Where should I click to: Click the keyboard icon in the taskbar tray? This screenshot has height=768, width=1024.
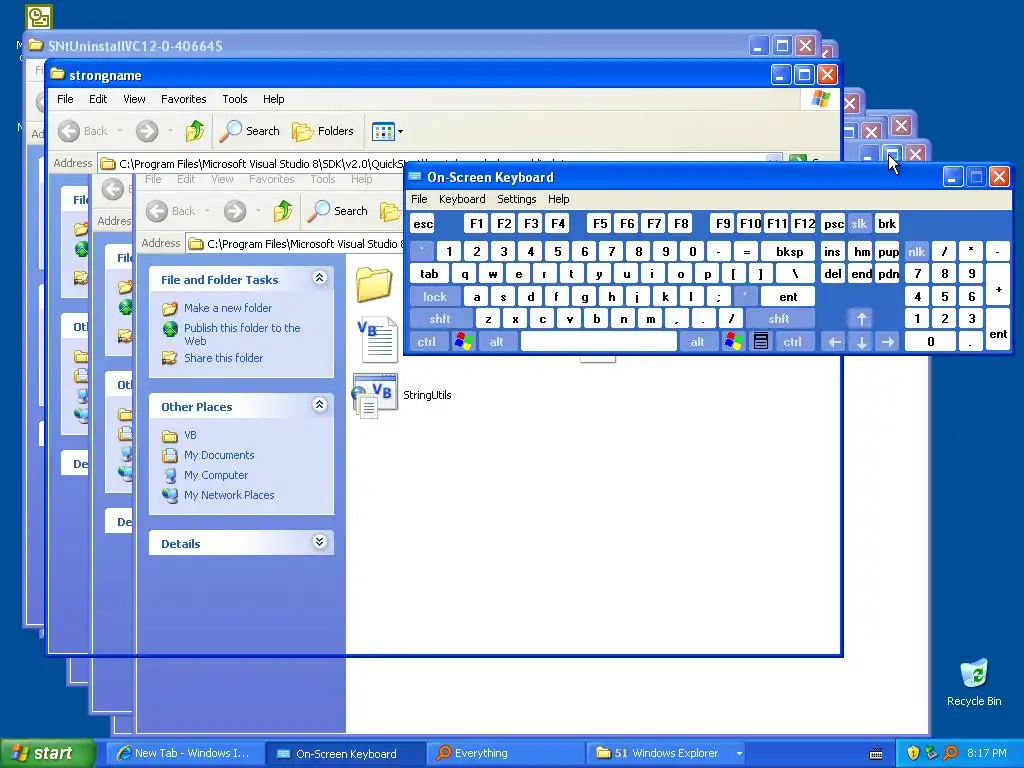876,754
